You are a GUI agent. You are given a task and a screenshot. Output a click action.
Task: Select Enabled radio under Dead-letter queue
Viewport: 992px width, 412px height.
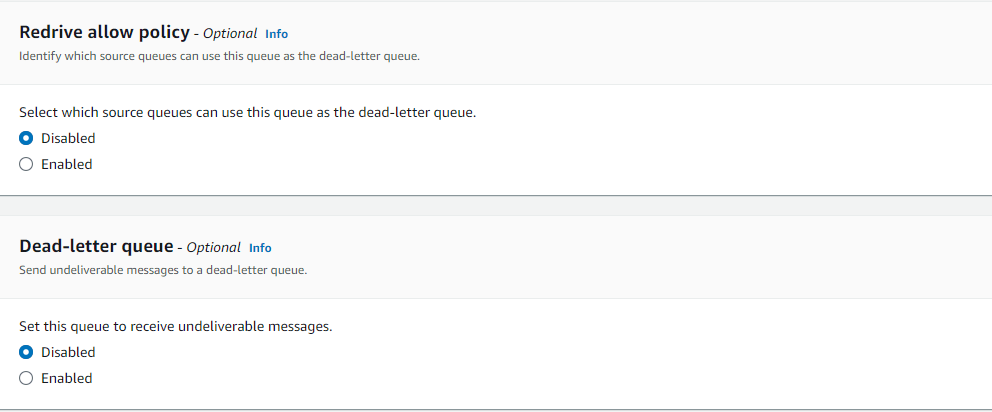[26, 378]
